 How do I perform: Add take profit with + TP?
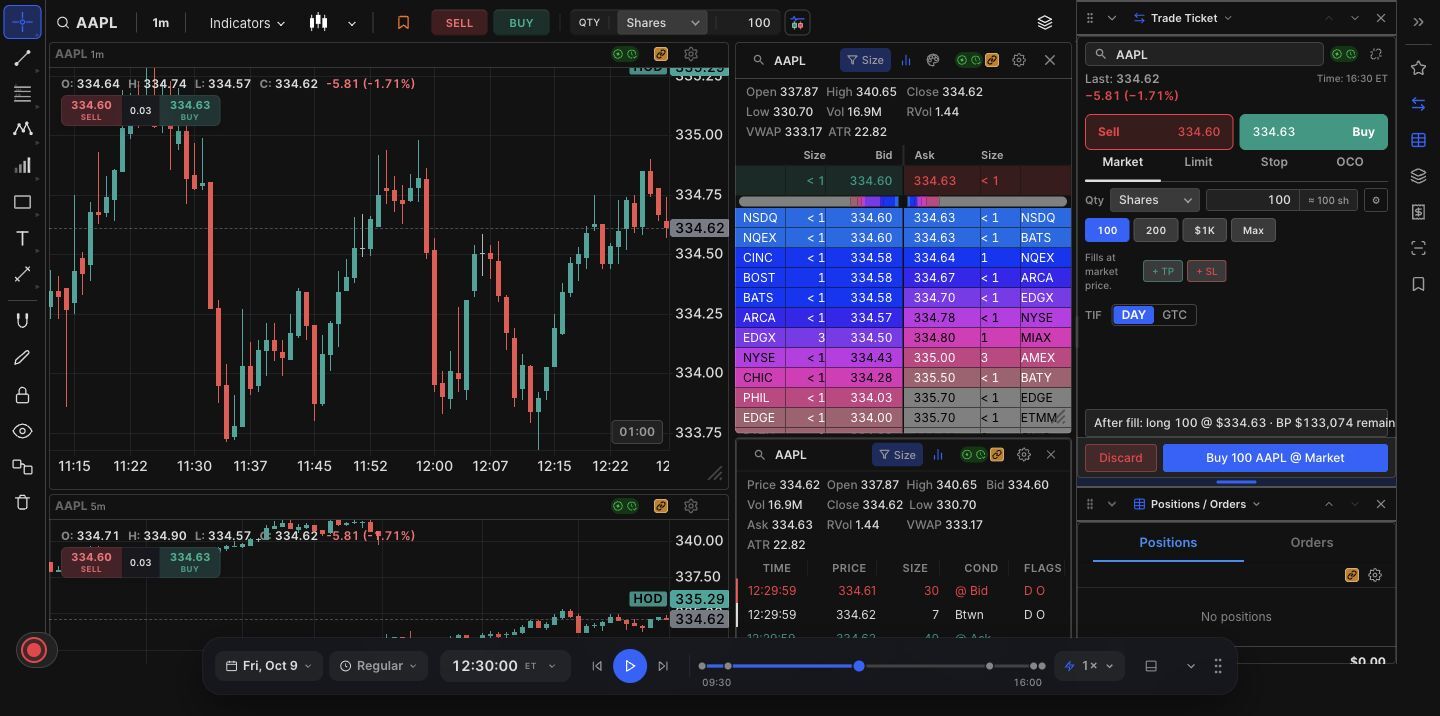[1162, 271]
